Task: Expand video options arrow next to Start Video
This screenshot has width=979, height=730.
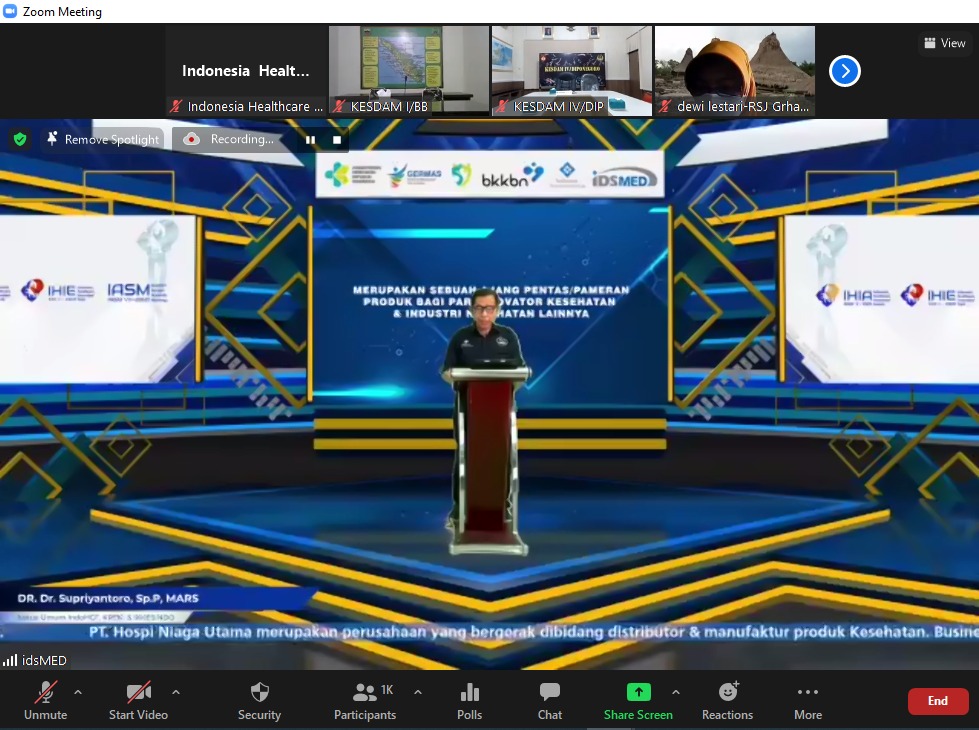Action: click(176, 692)
